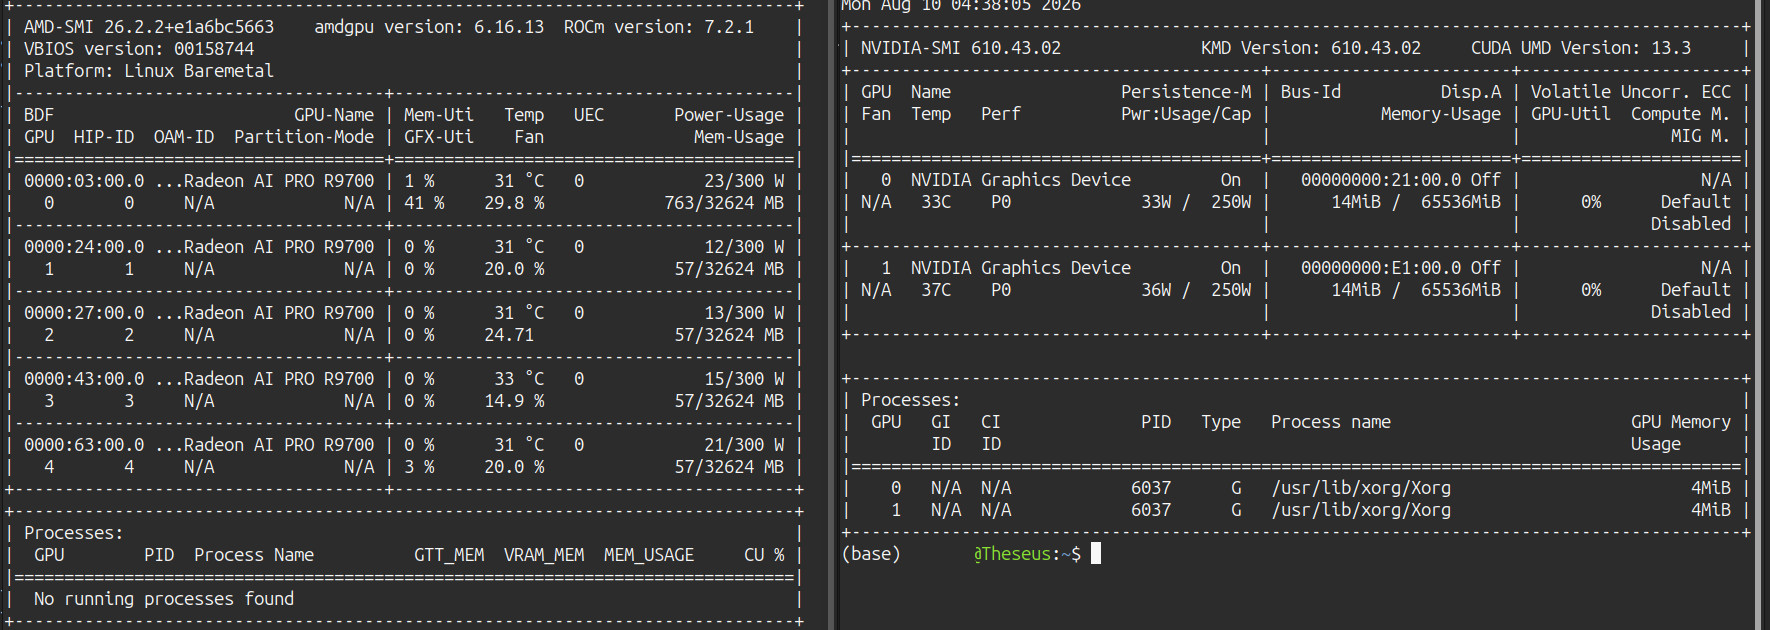Image resolution: width=1770 pixels, height=630 pixels.
Task: Select the Bus-Id column header
Action: tap(1311, 92)
